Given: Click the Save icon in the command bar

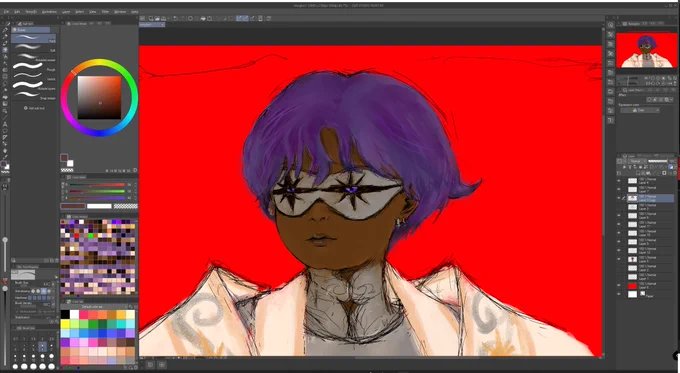Looking at the screenshot, I should [163, 19].
